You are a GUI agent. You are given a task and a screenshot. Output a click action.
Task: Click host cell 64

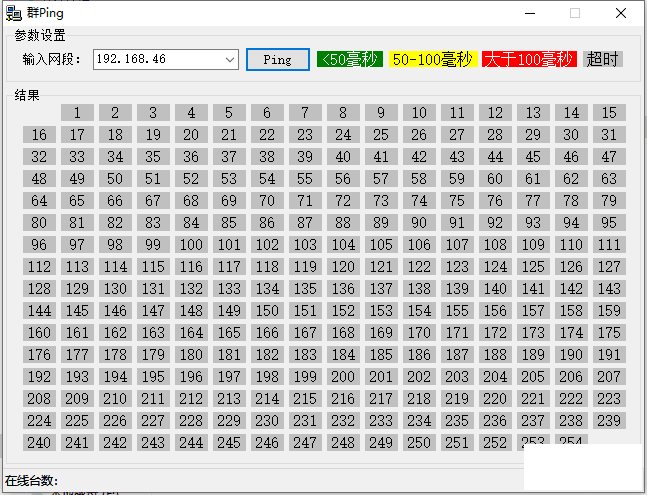pos(39,200)
